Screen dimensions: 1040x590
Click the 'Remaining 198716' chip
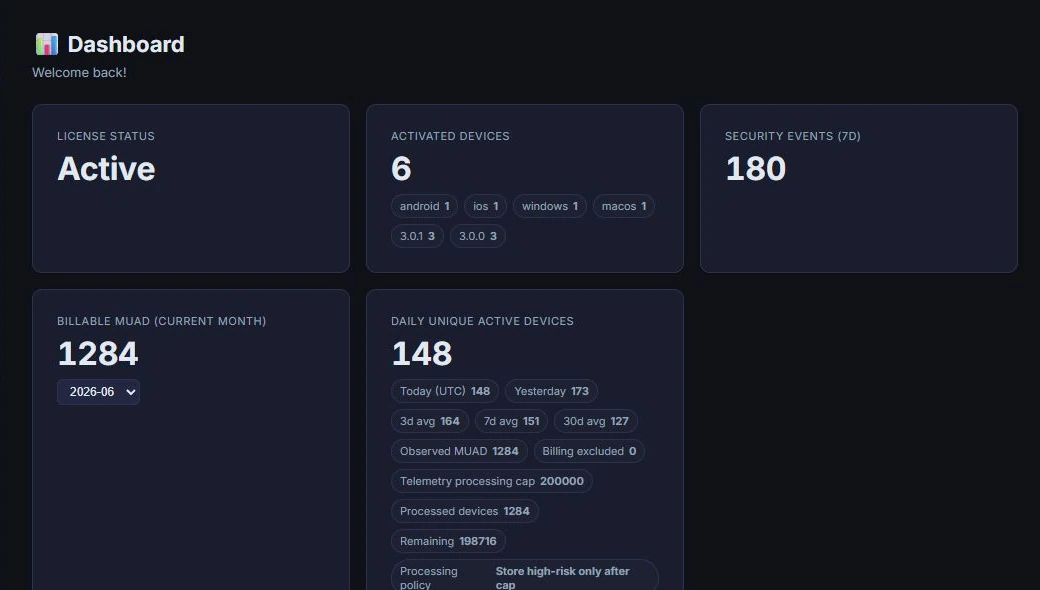point(448,541)
